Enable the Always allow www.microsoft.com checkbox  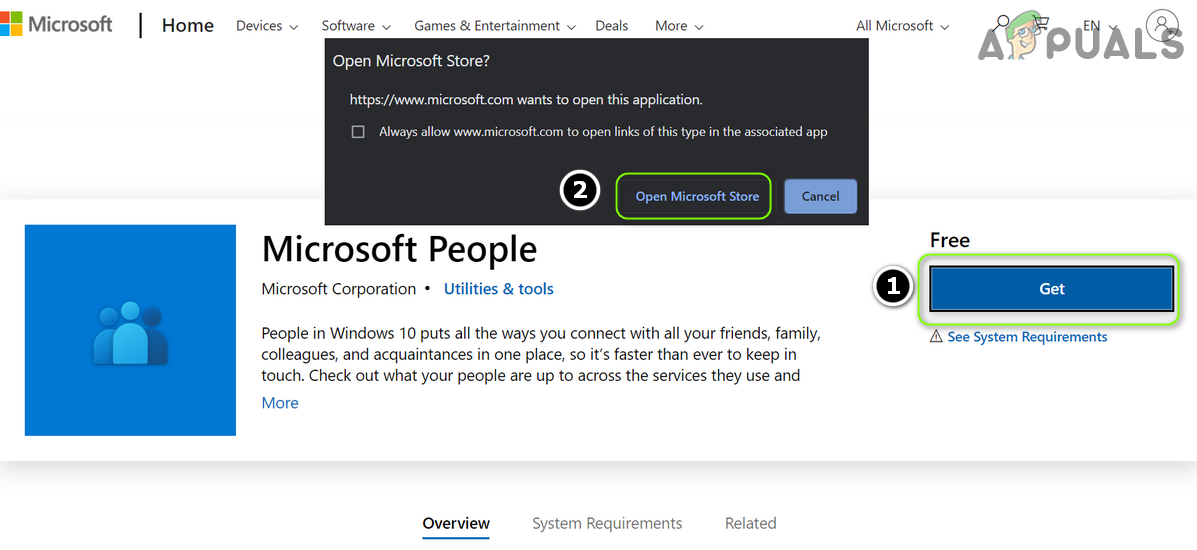pyautogui.click(x=358, y=132)
